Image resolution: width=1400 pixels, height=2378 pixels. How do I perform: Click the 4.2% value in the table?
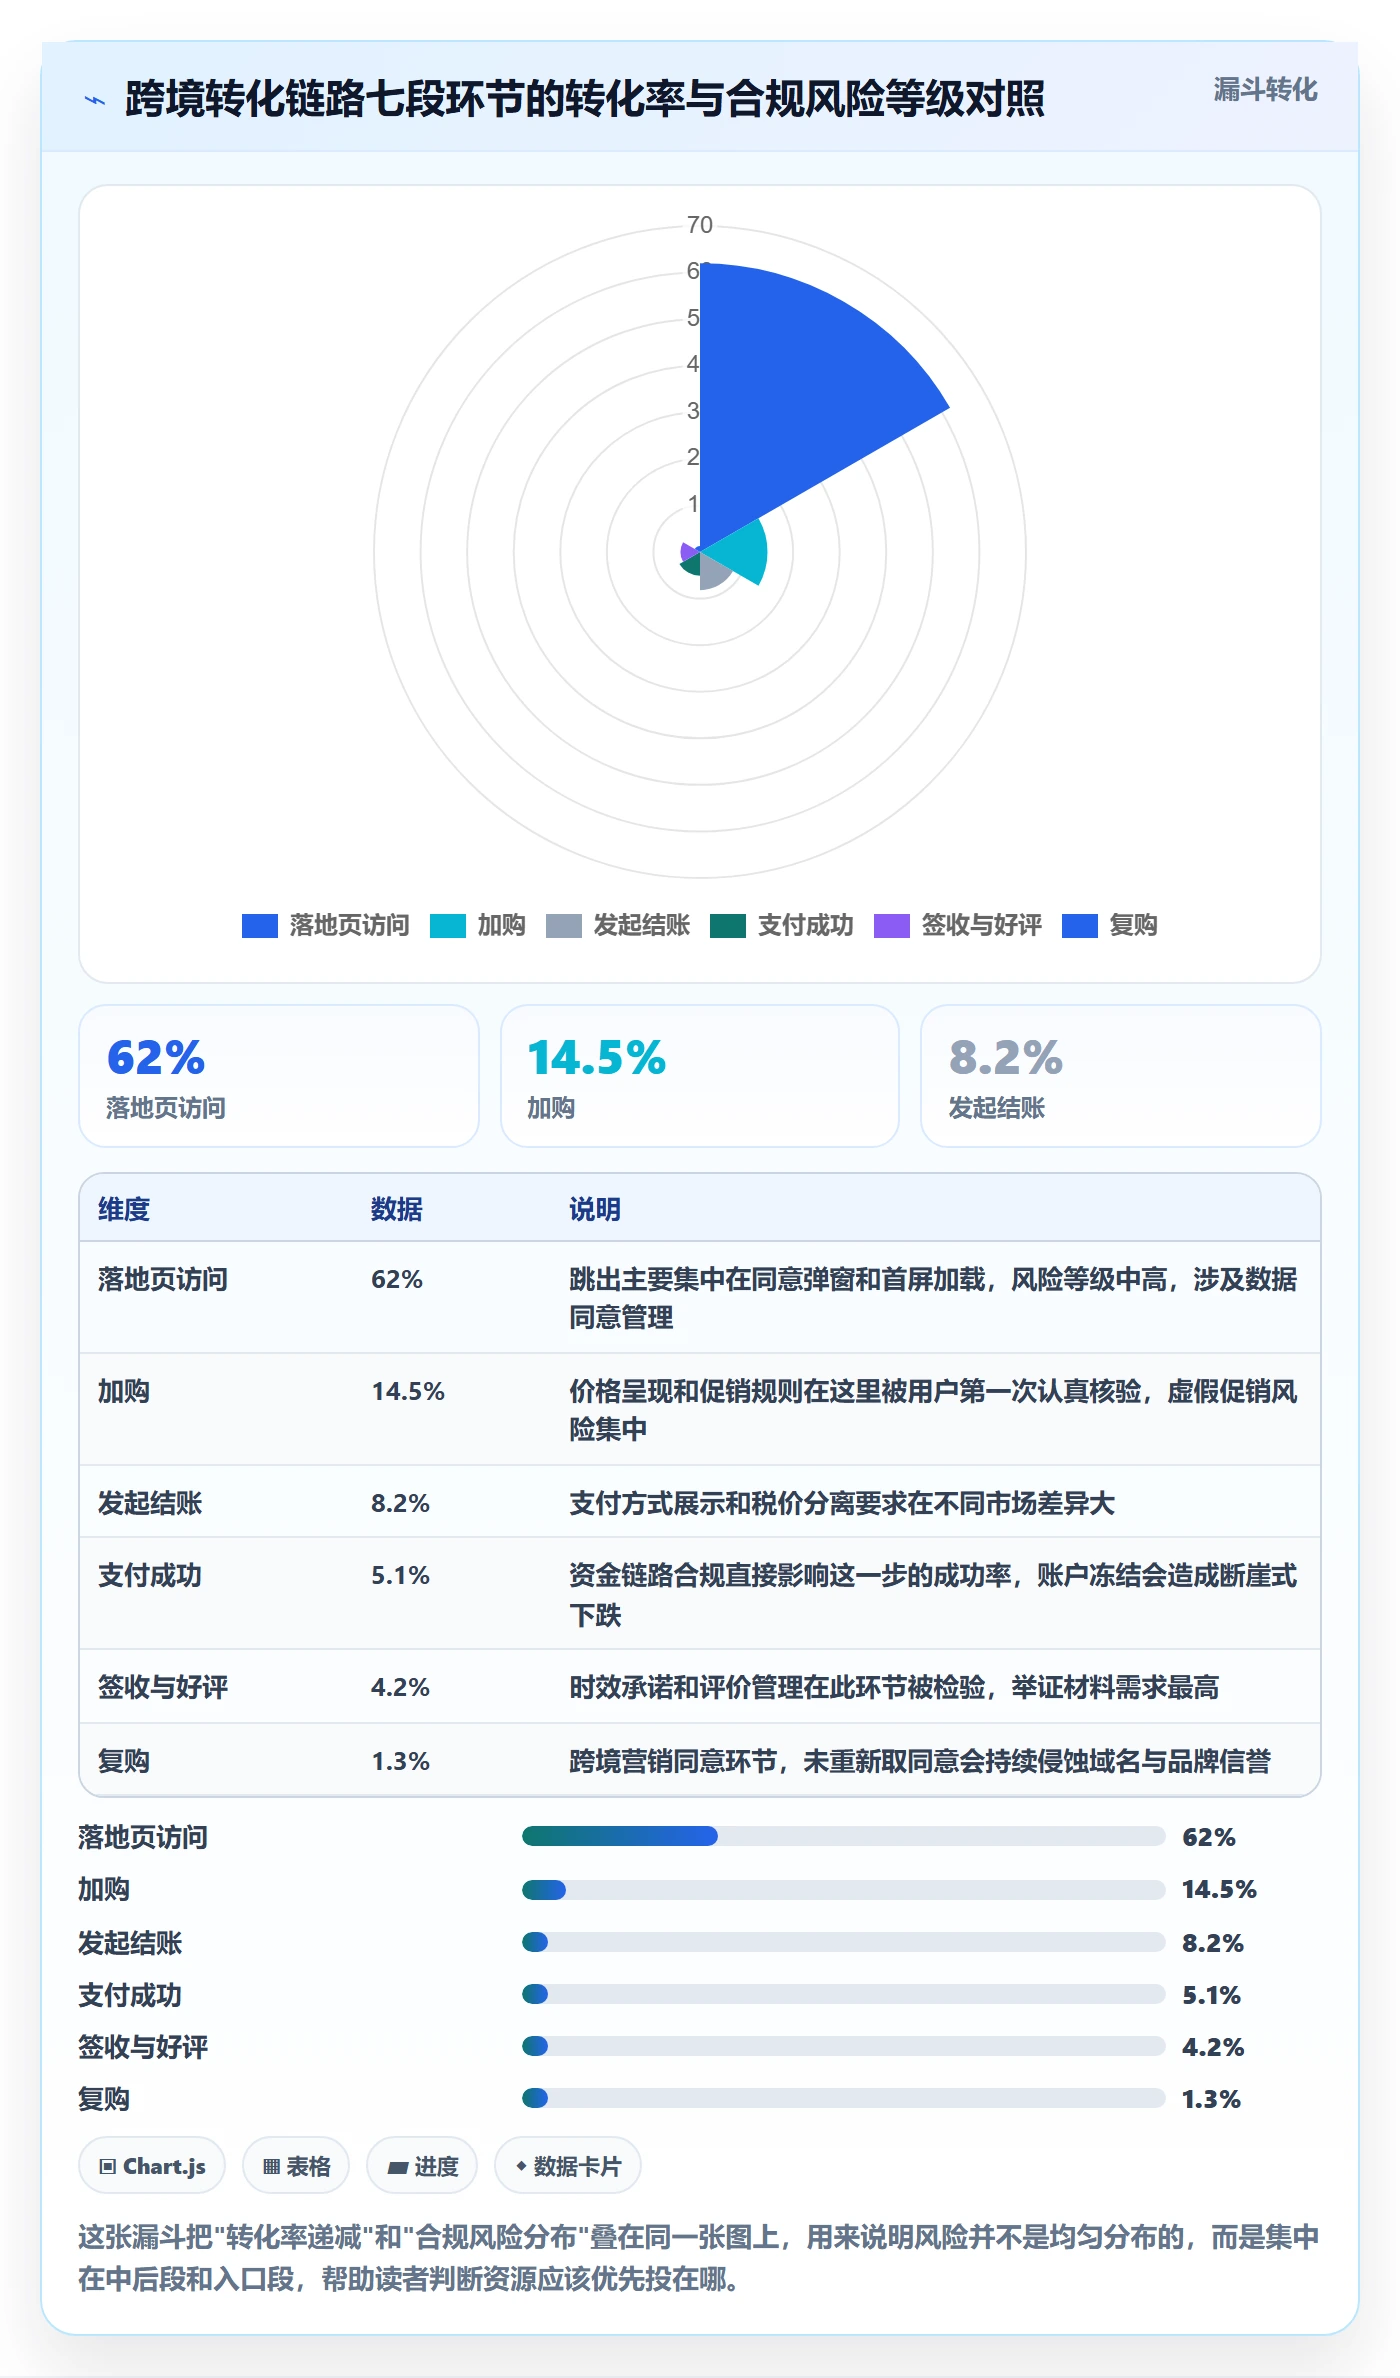[x=401, y=1687]
